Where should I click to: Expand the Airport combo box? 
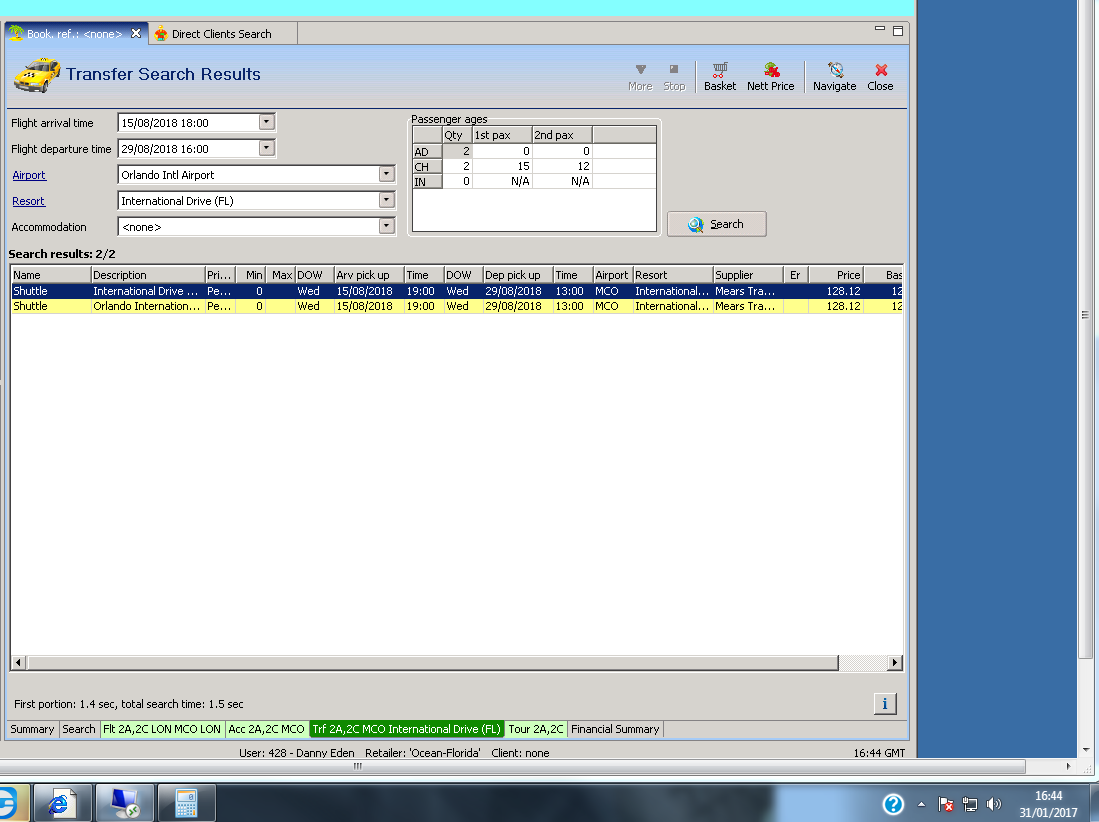pos(387,174)
